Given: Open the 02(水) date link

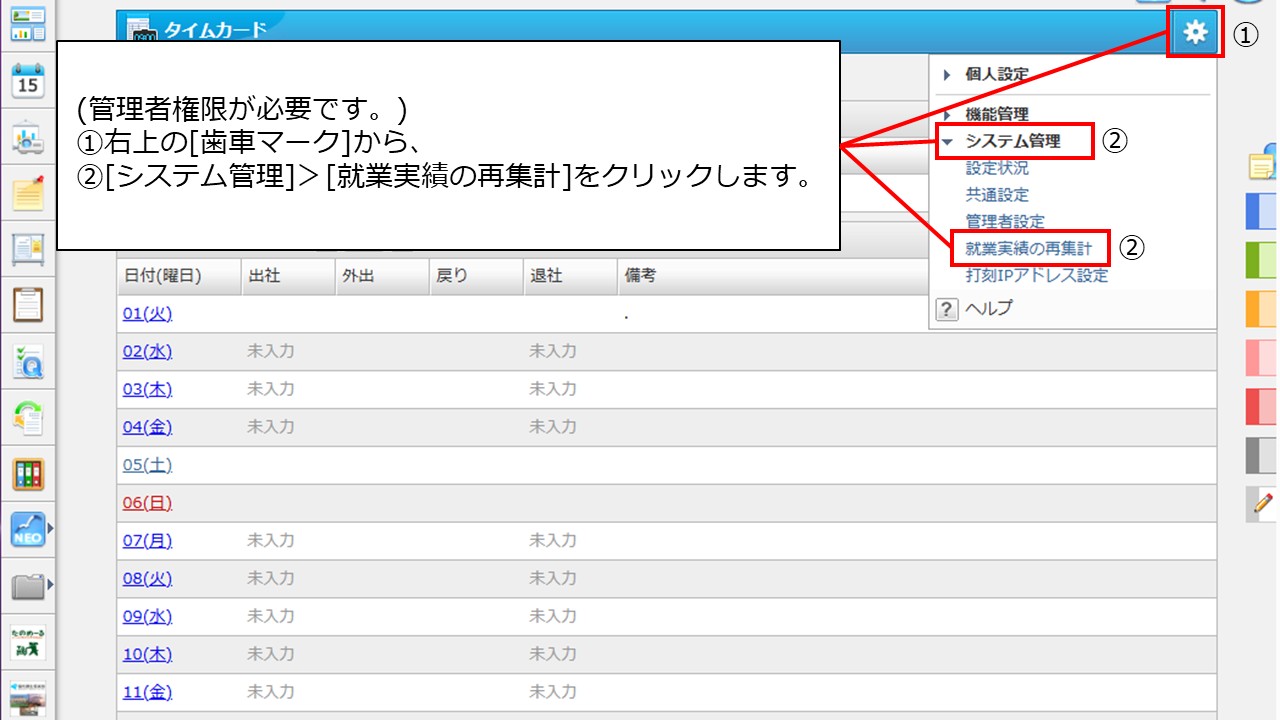Looking at the screenshot, I should [x=147, y=351].
